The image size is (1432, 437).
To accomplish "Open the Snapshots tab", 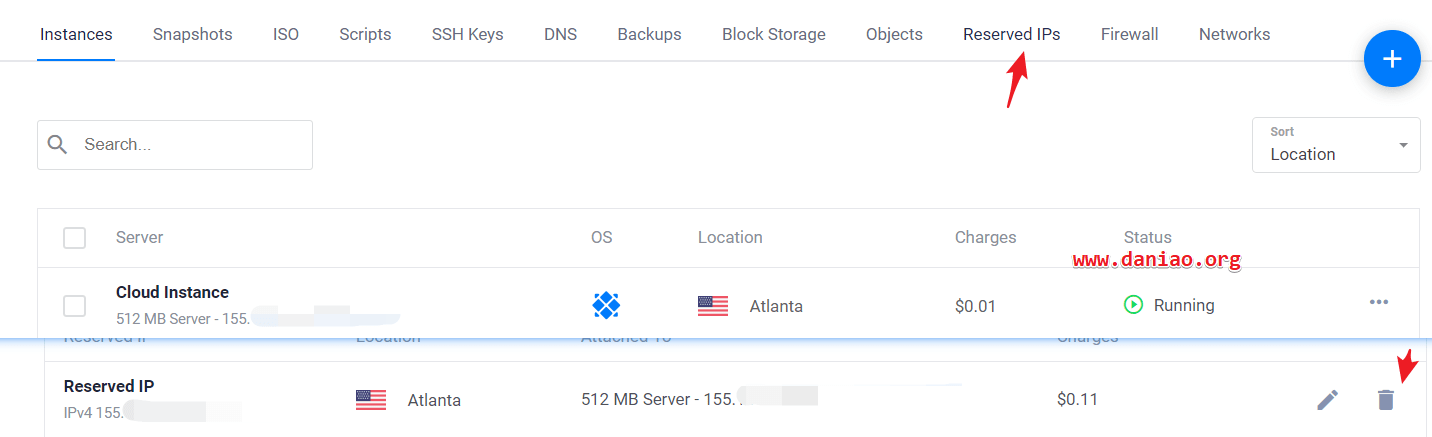I will pos(192,34).
